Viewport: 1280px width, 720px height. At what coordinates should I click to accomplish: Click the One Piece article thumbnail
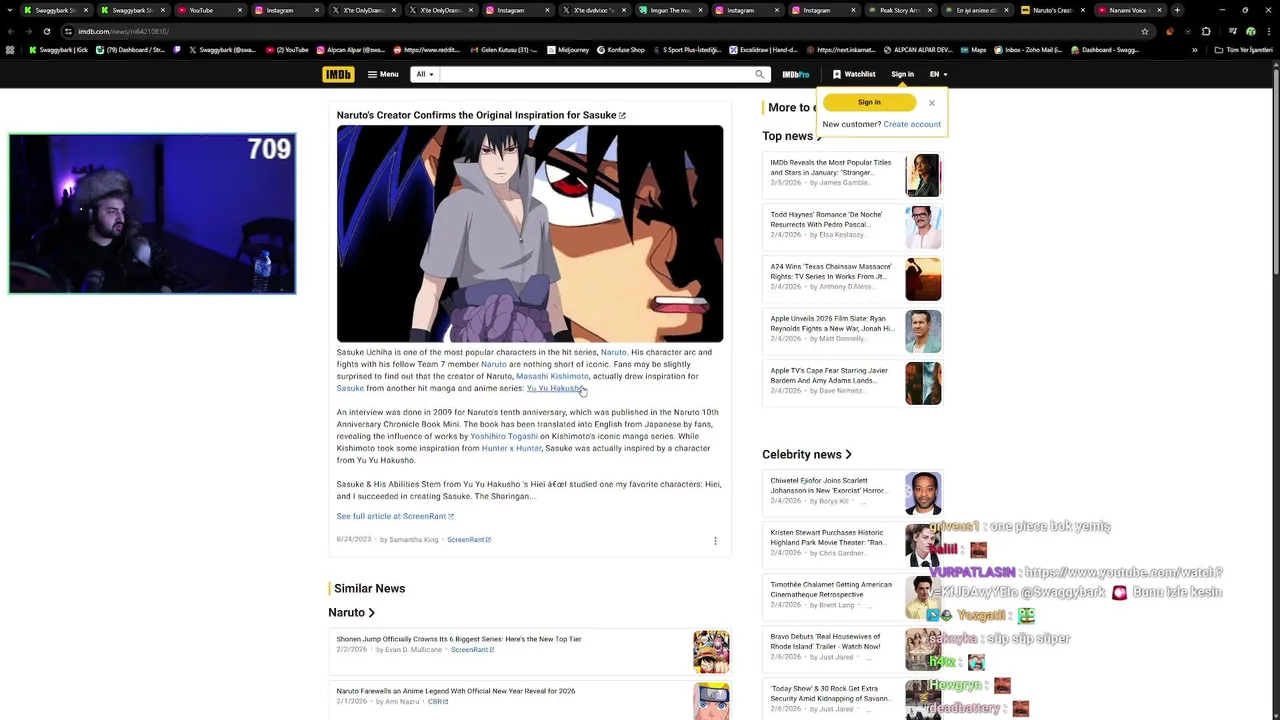click(711, 651)
